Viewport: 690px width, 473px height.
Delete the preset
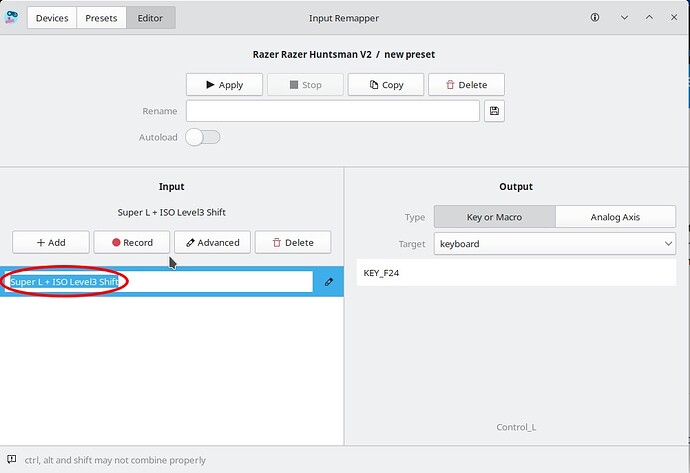466,84
